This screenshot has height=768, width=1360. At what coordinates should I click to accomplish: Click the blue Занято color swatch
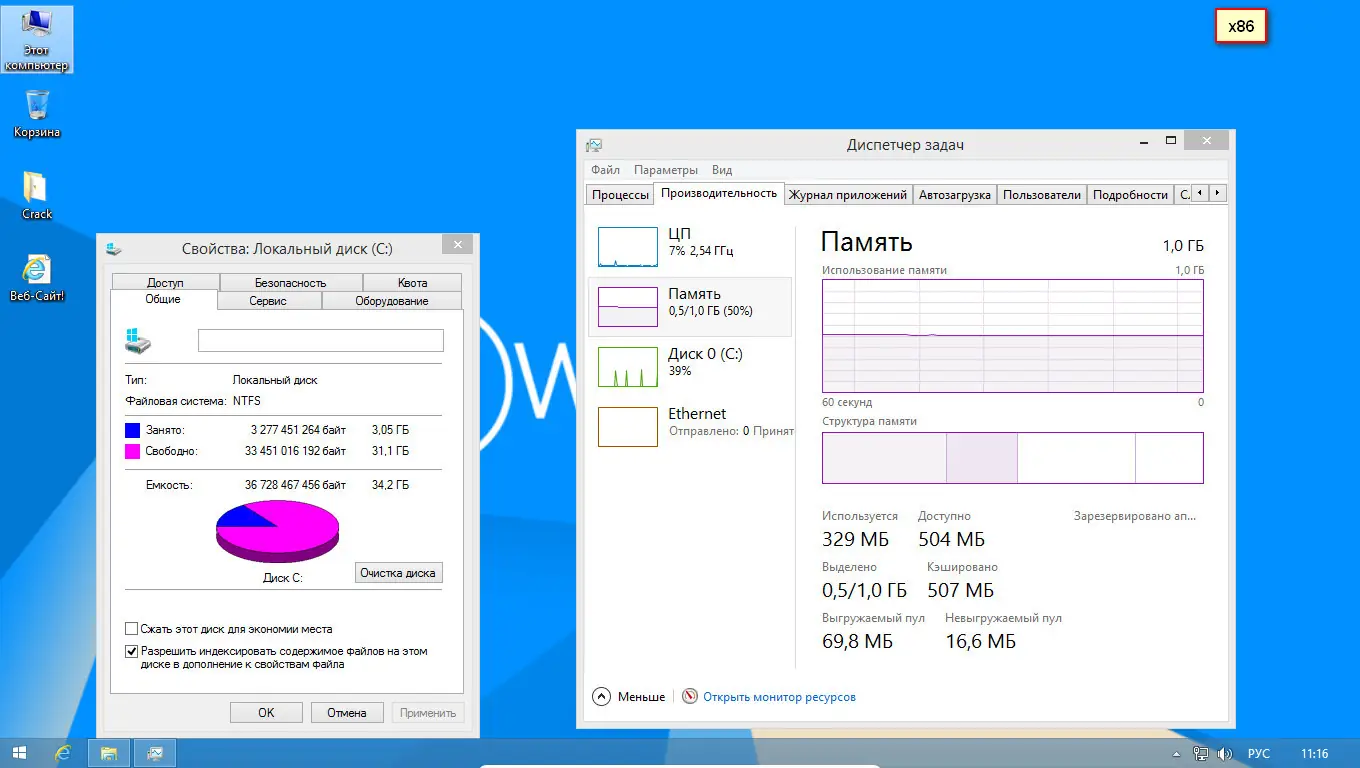pos(133,430)
